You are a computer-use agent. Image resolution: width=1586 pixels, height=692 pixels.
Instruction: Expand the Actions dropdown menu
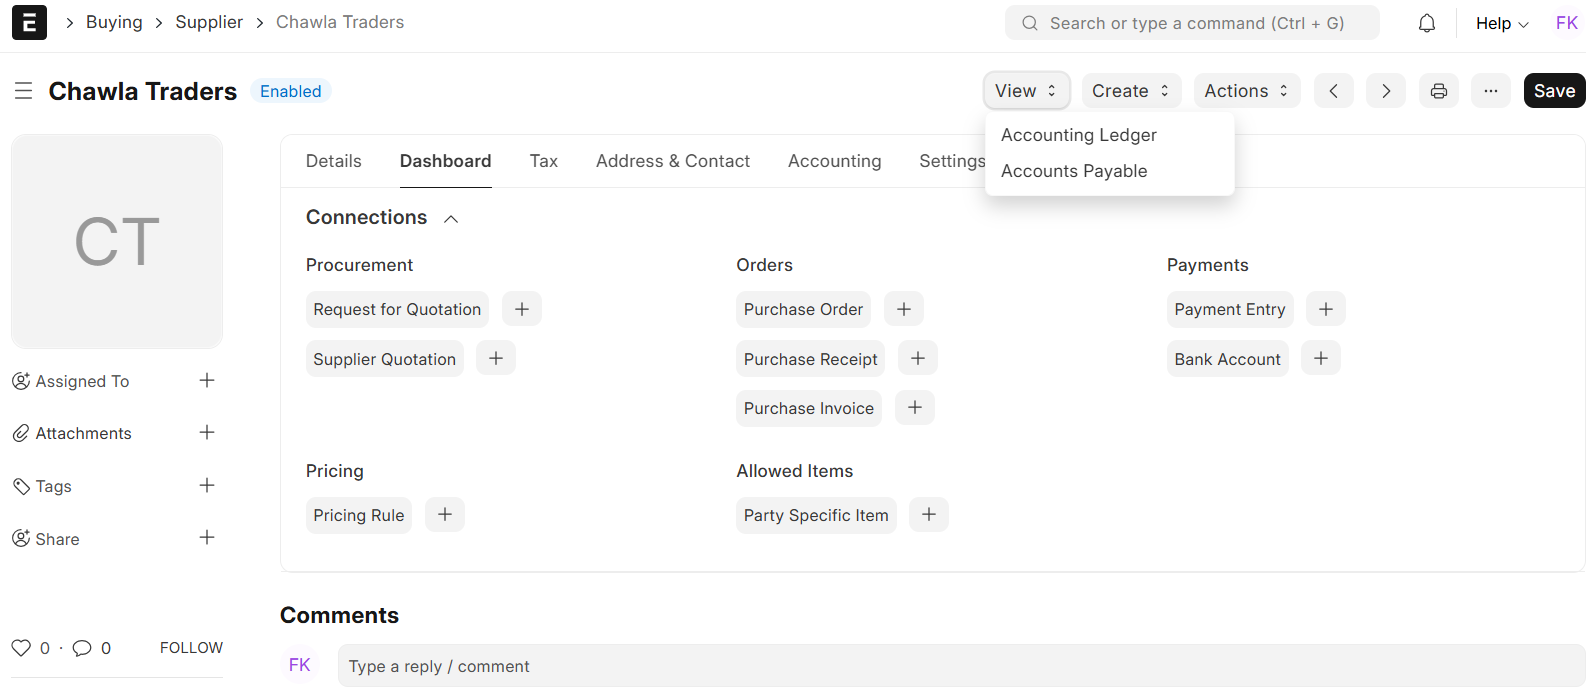(x=1246, y=91)
